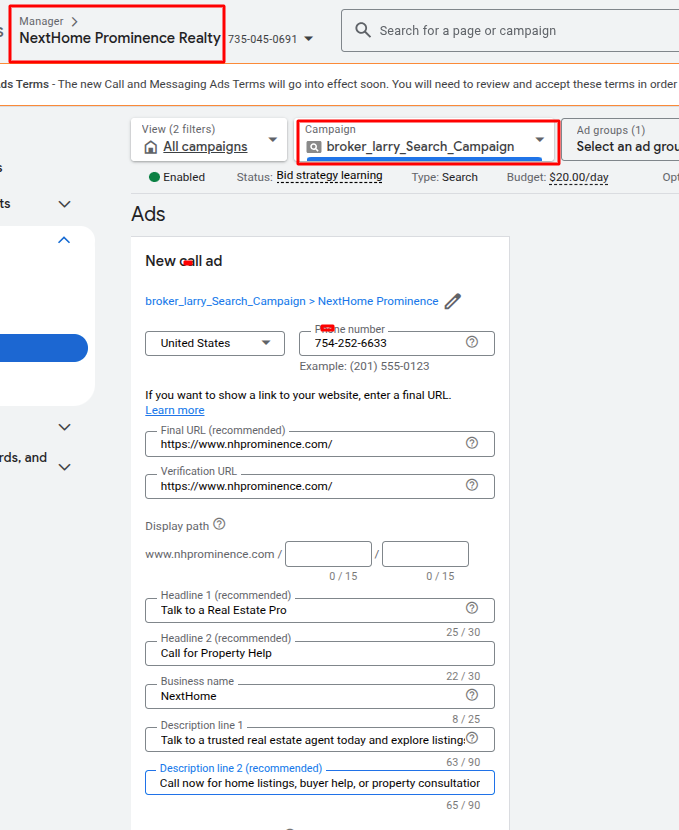Open NextHome Prominence ad group link
This screenshot has width=679, height=830.
point(378,301)
